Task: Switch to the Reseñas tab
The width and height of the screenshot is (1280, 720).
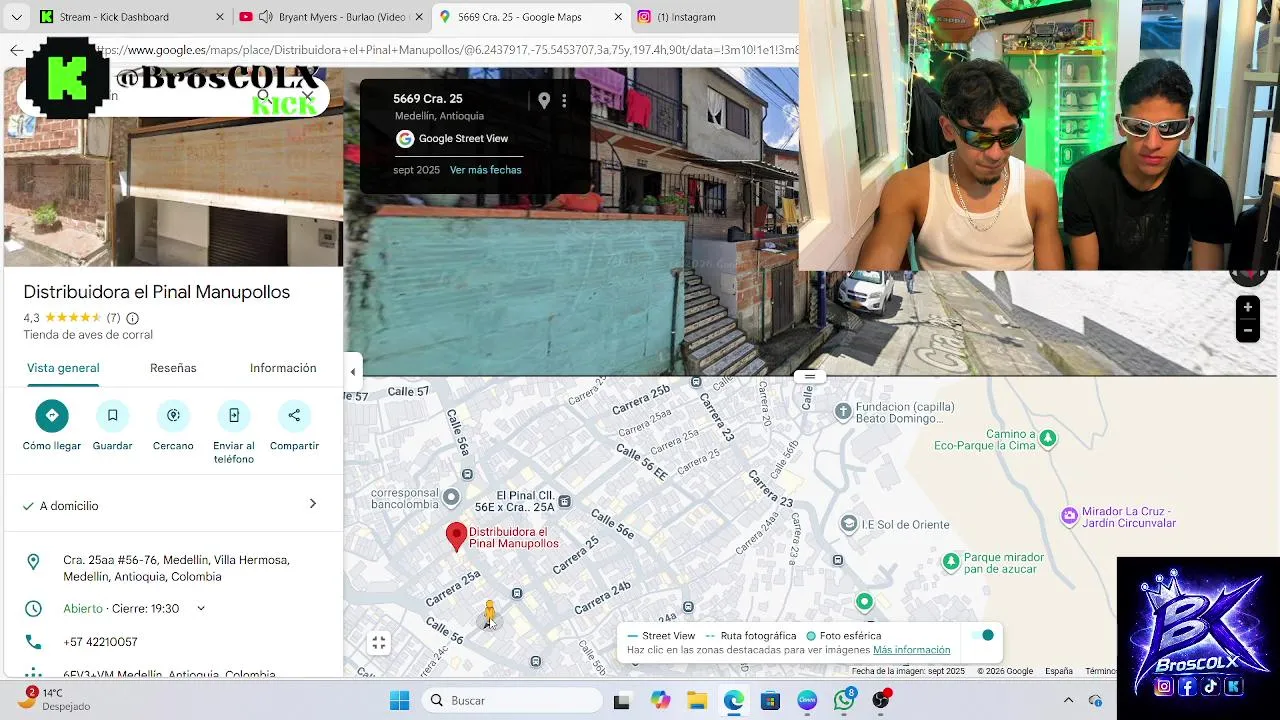Action: click(173, 368)
